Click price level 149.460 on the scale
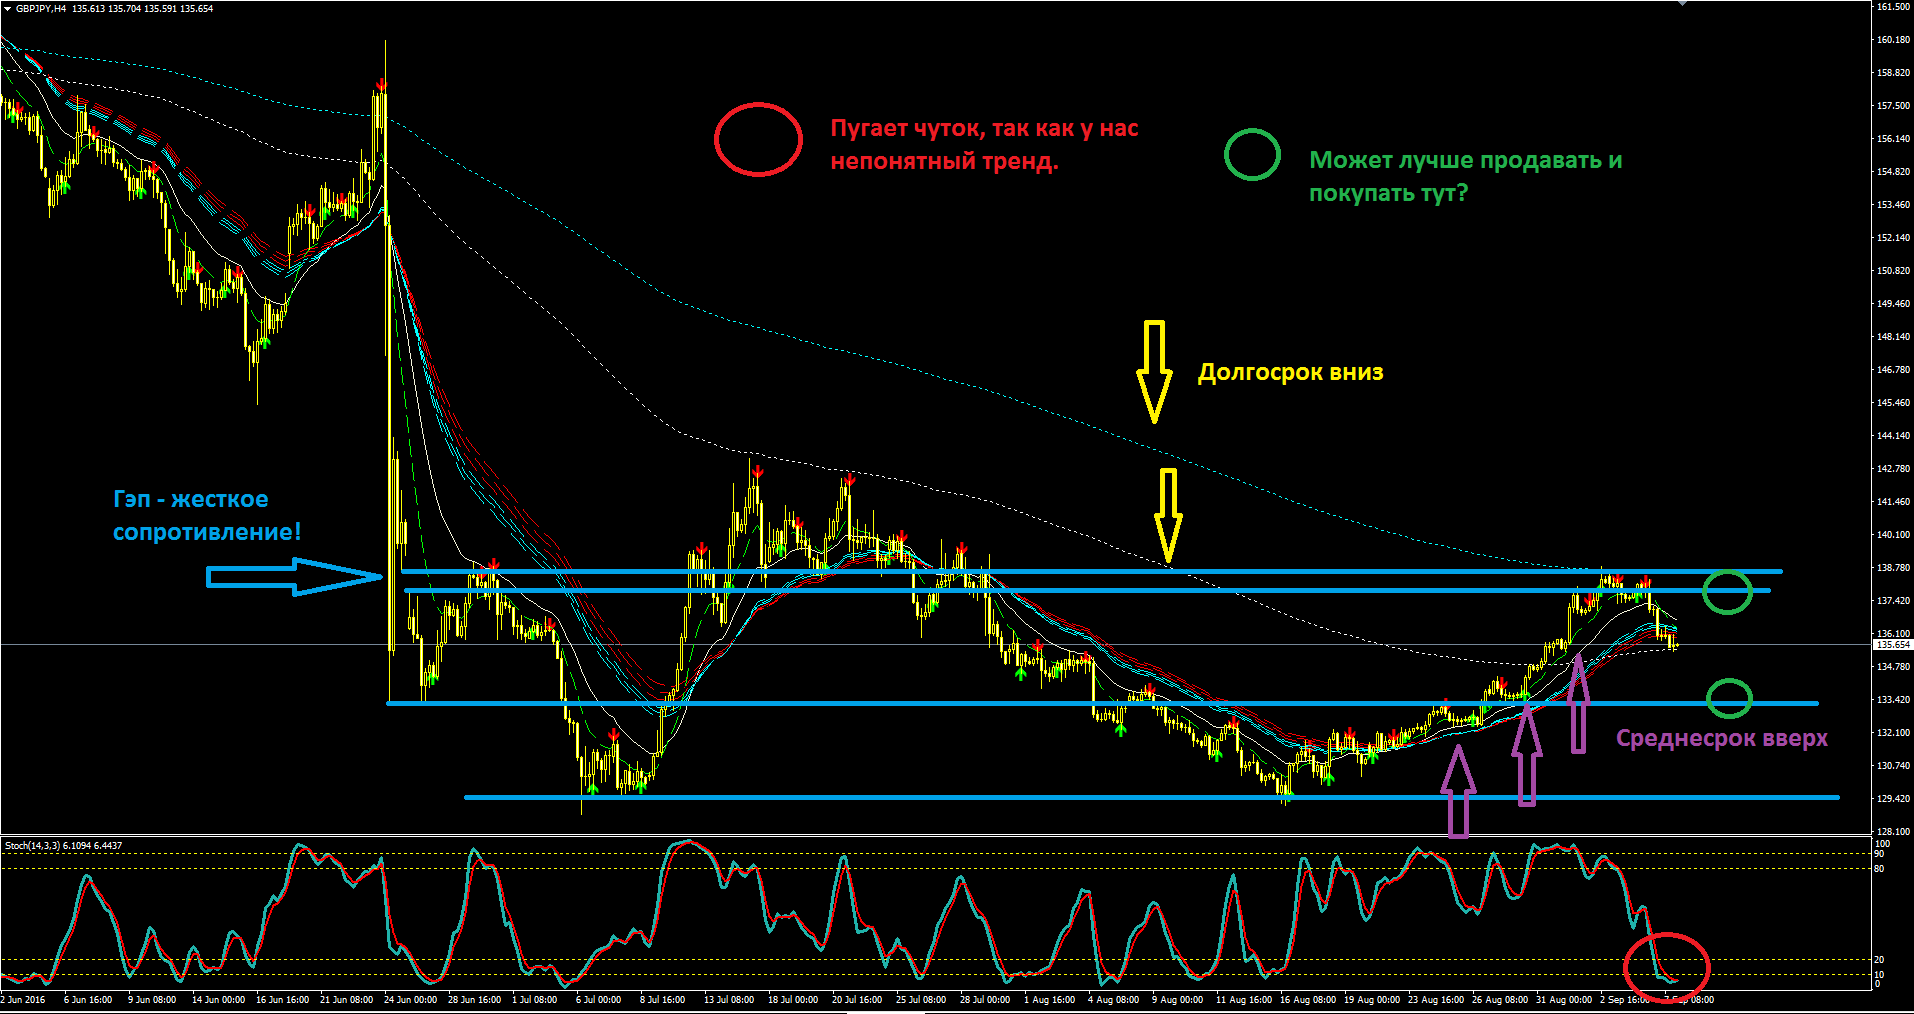1914x1014 pixels. tap(1893, 304)
